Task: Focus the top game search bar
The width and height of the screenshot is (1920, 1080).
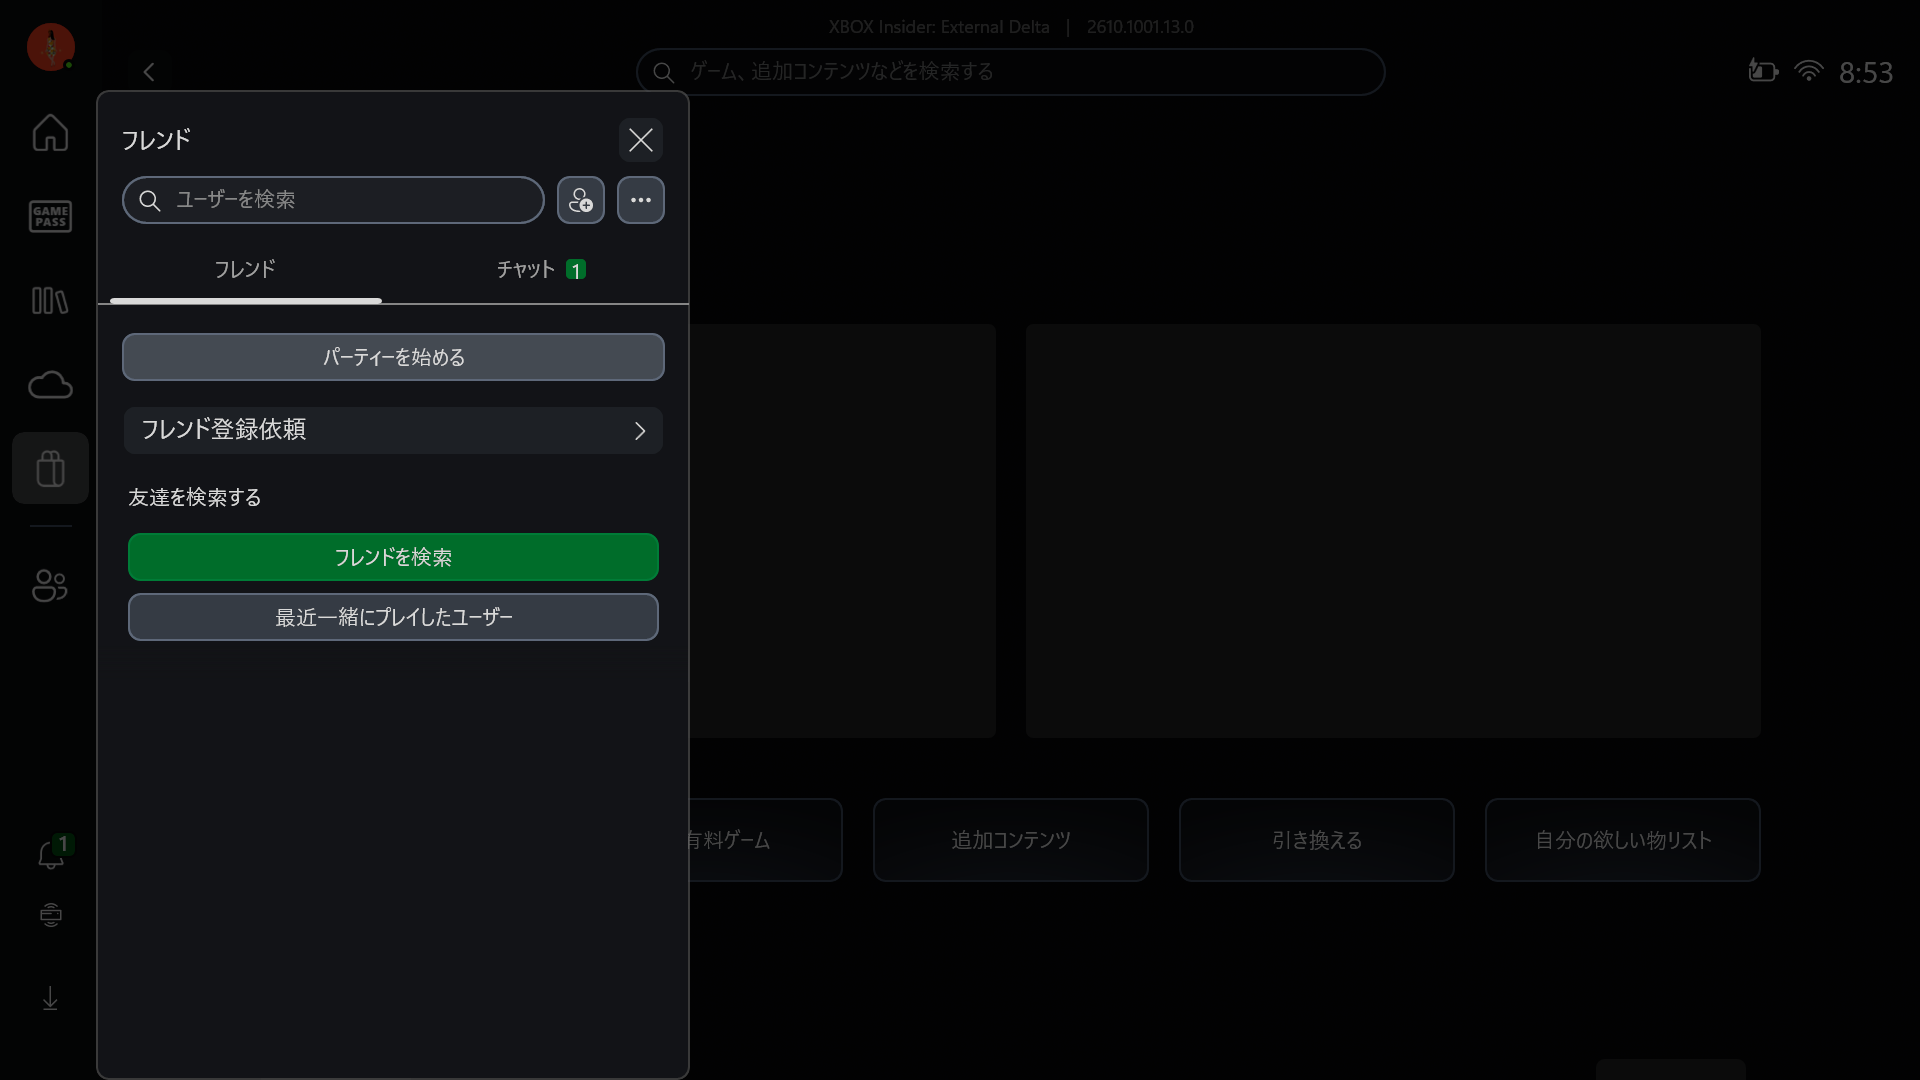Action: pyautogui.click(x=1010, y=72)
